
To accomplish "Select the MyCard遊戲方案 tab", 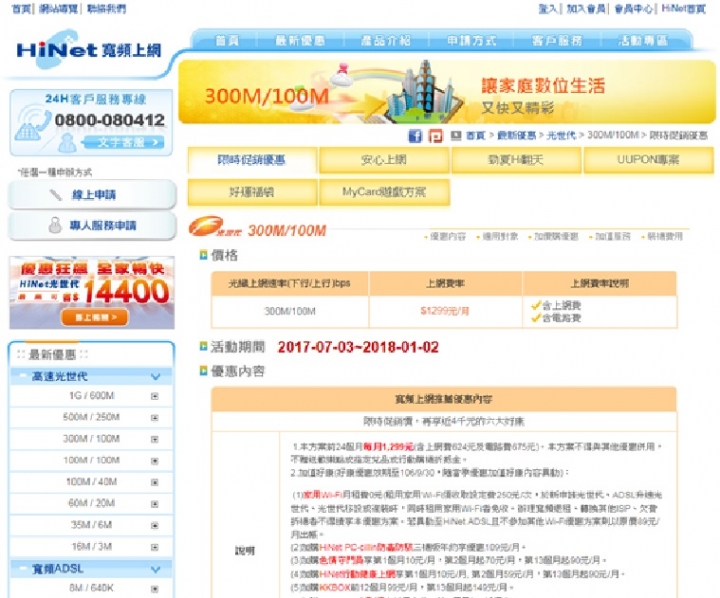I will point(383,192).
